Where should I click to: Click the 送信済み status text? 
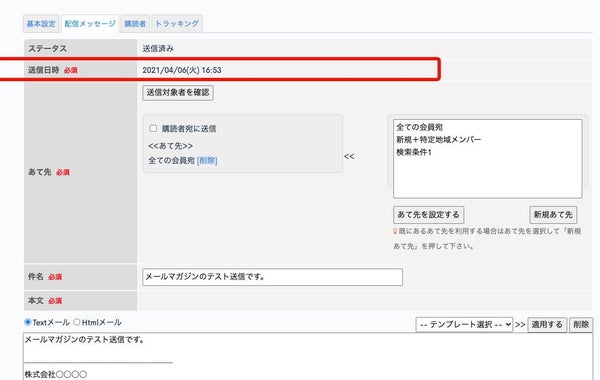(x=158, y=49)
